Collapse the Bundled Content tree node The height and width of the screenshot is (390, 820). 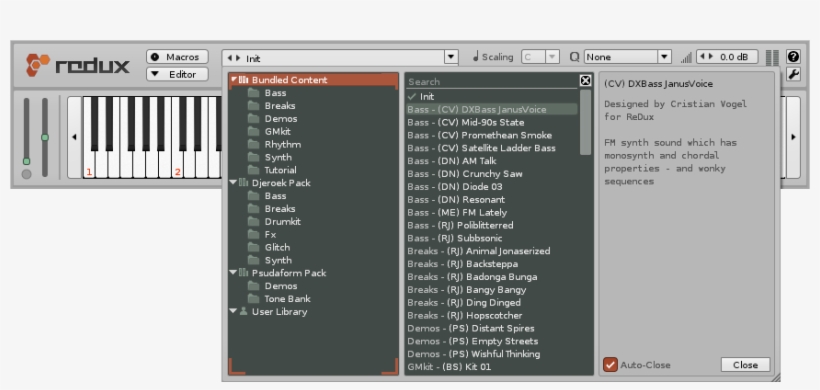pyautogui.click(x=233, y=80)
